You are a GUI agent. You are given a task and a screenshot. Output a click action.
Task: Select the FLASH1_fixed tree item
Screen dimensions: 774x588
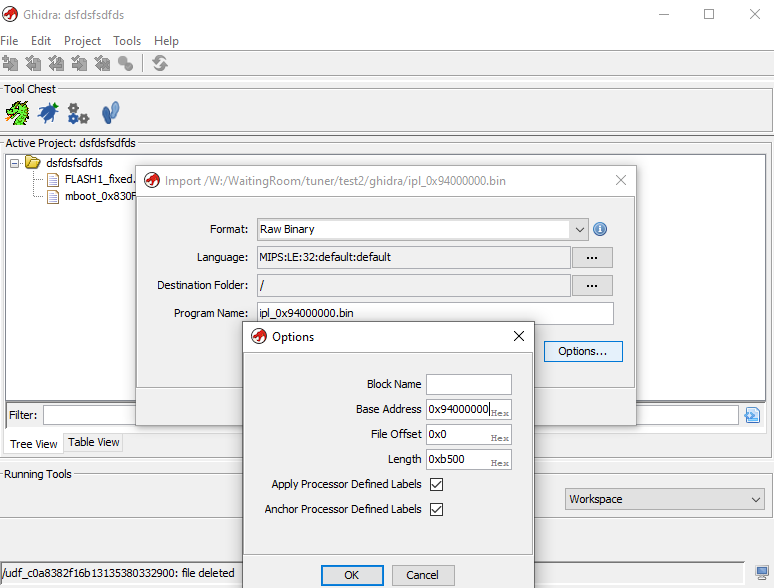pos(100,179)
